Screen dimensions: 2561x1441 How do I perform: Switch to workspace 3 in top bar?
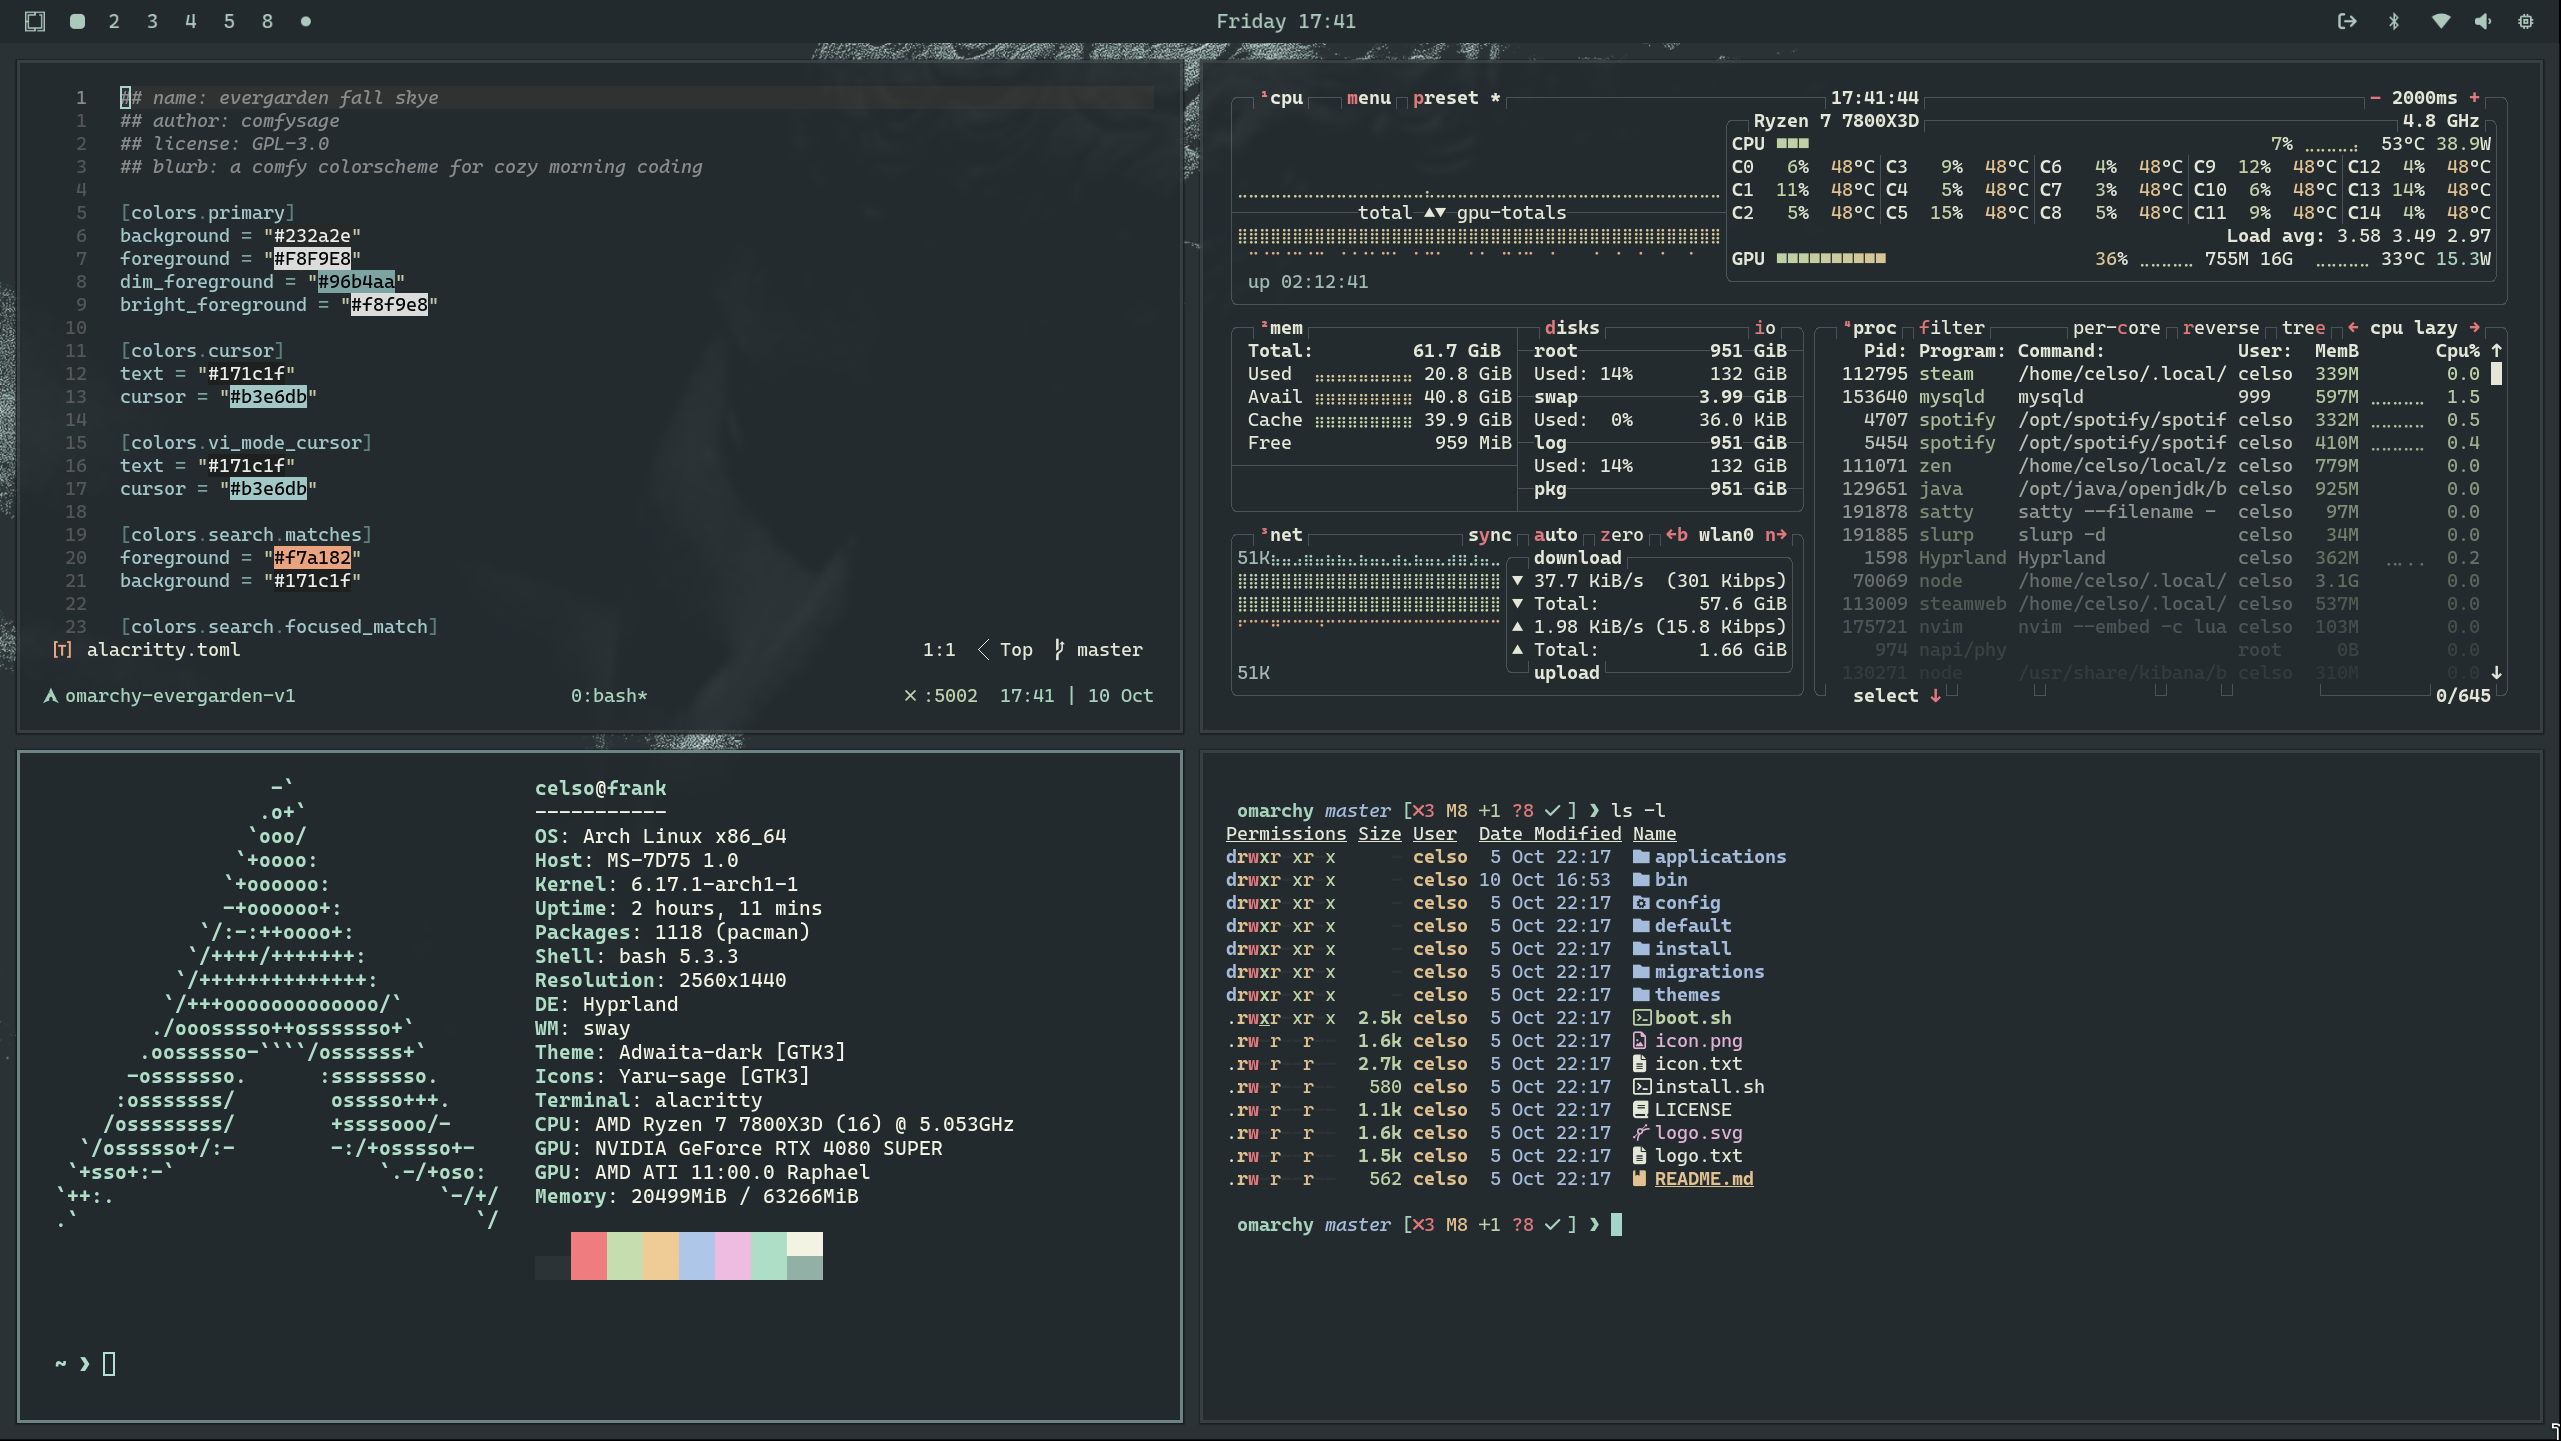(152, 21)
